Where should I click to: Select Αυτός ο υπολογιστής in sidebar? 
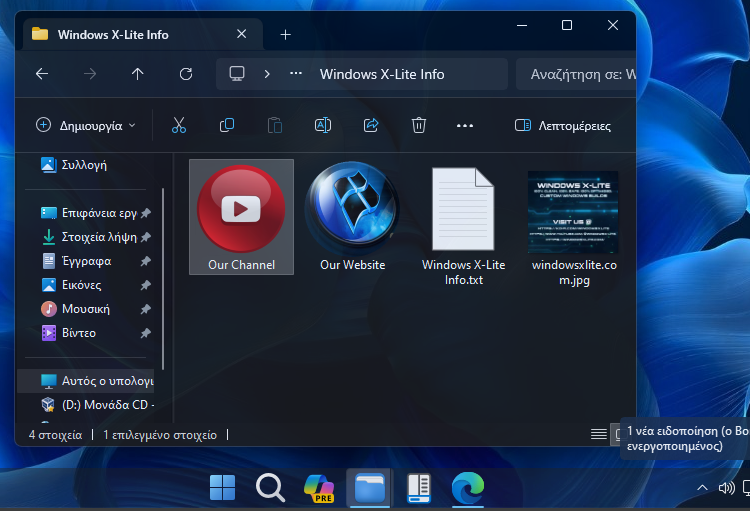[x=86, y=381]
